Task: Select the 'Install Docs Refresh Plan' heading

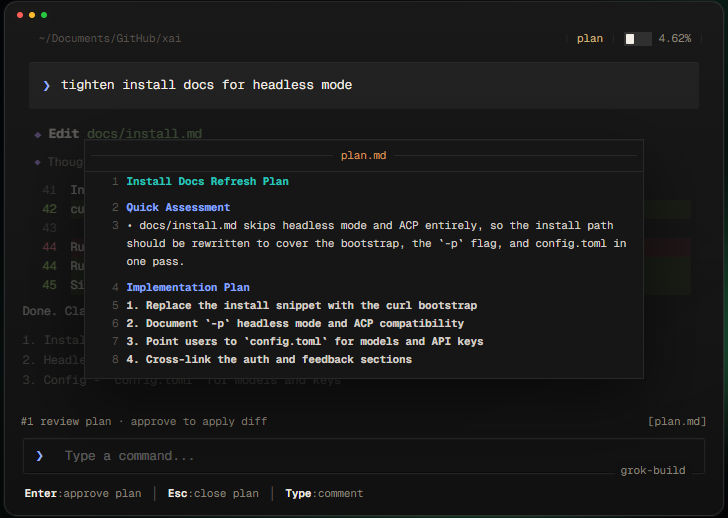Action: (x=208, y=181)
